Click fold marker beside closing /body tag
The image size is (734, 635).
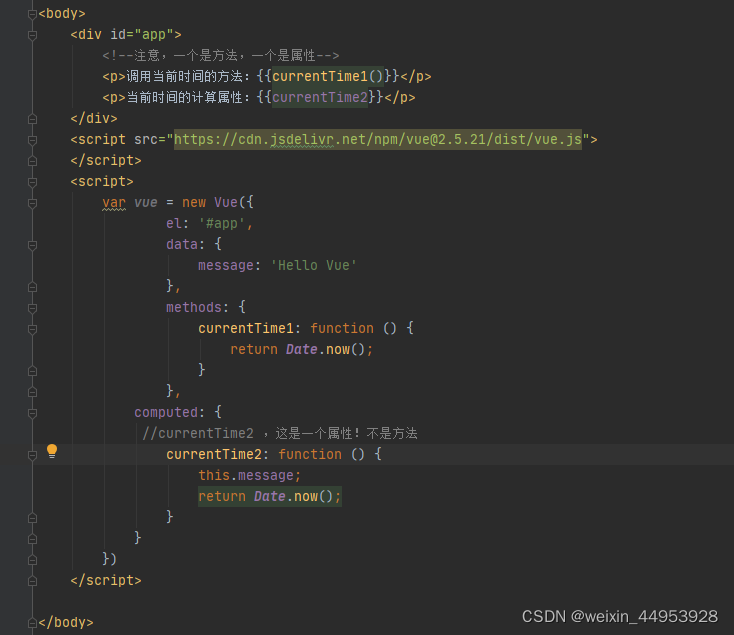click(32, 623)
